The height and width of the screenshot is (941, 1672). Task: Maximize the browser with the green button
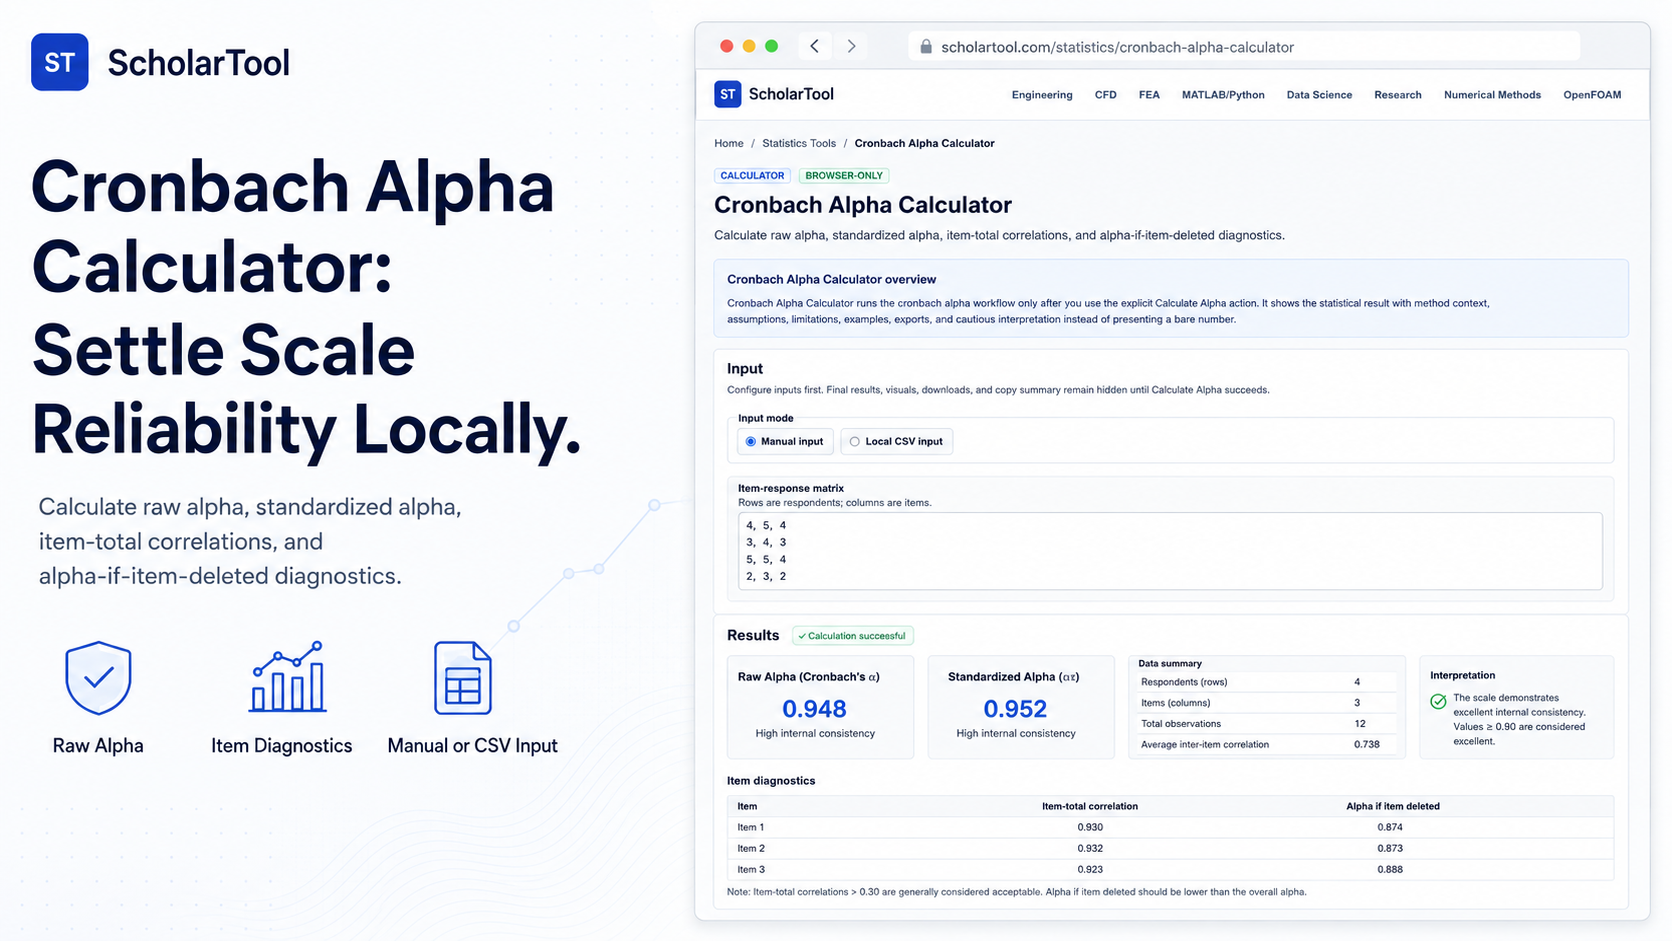pos(771,46)
